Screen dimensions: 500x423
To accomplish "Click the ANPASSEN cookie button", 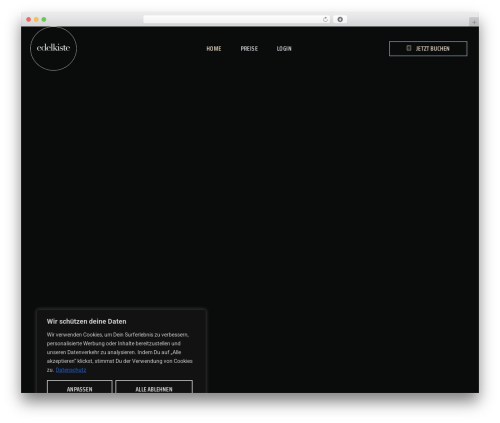I will point(80,387).
